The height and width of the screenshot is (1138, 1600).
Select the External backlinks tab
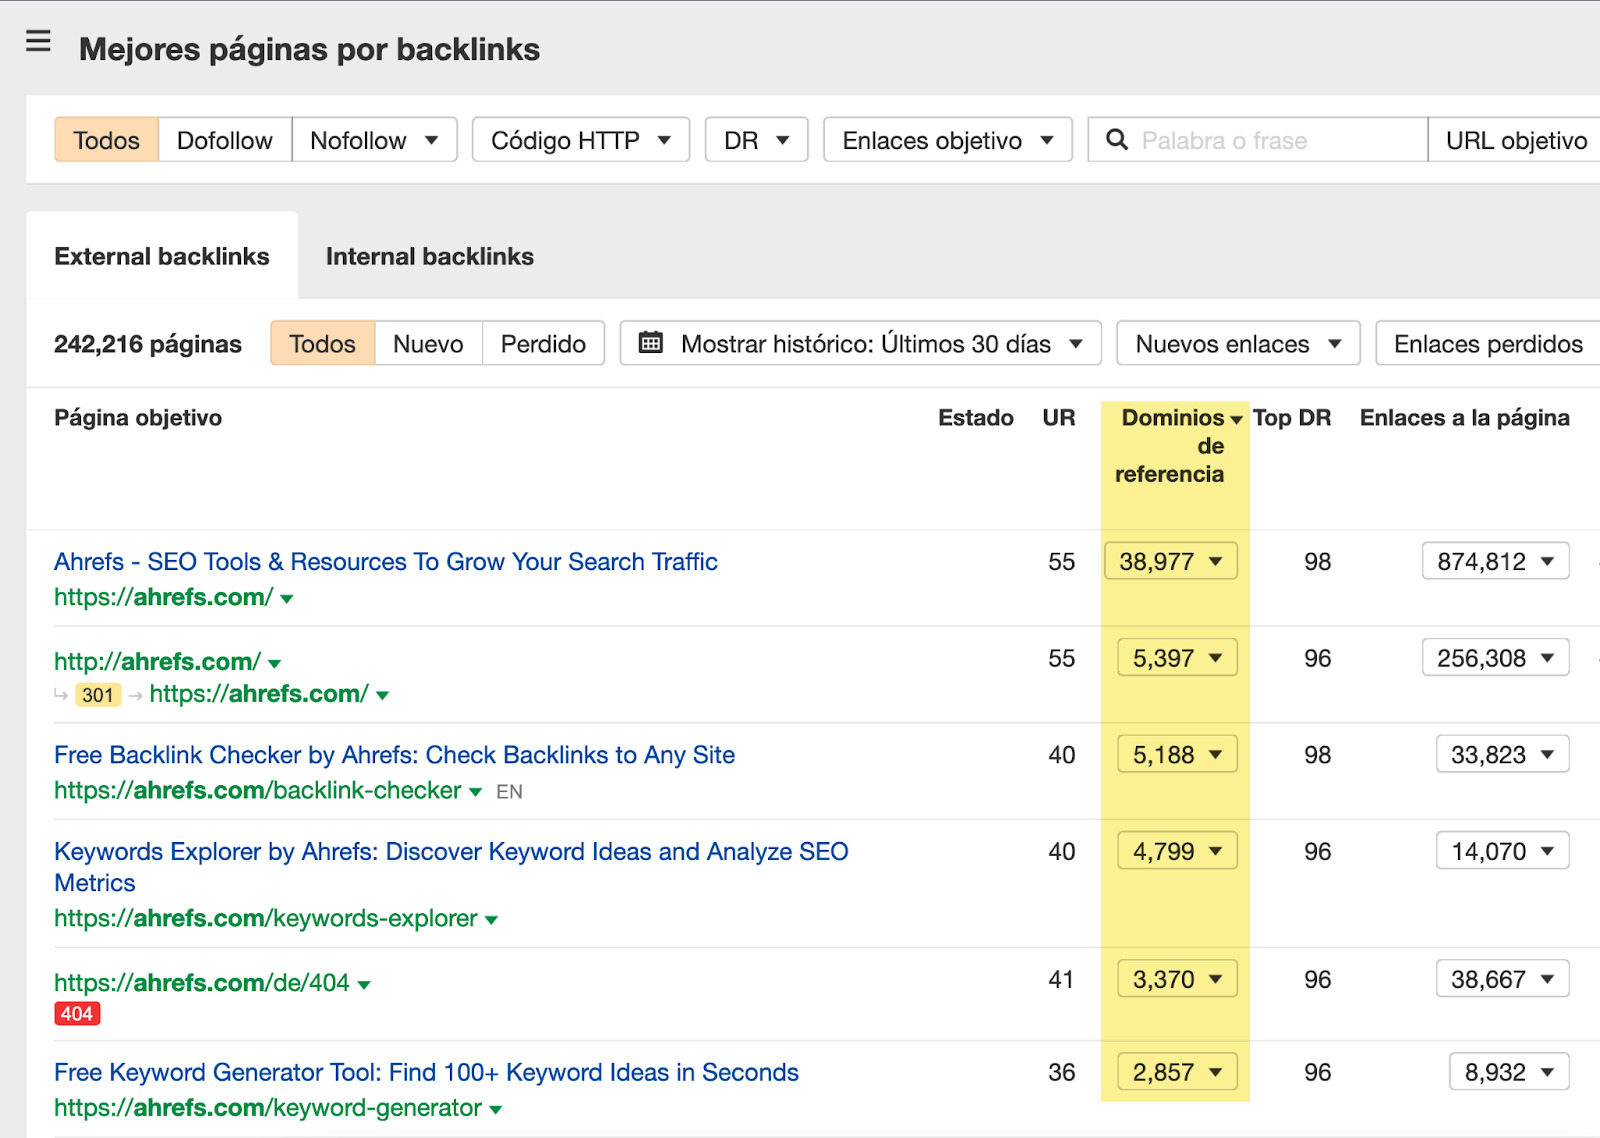click(x=162, y=257)
